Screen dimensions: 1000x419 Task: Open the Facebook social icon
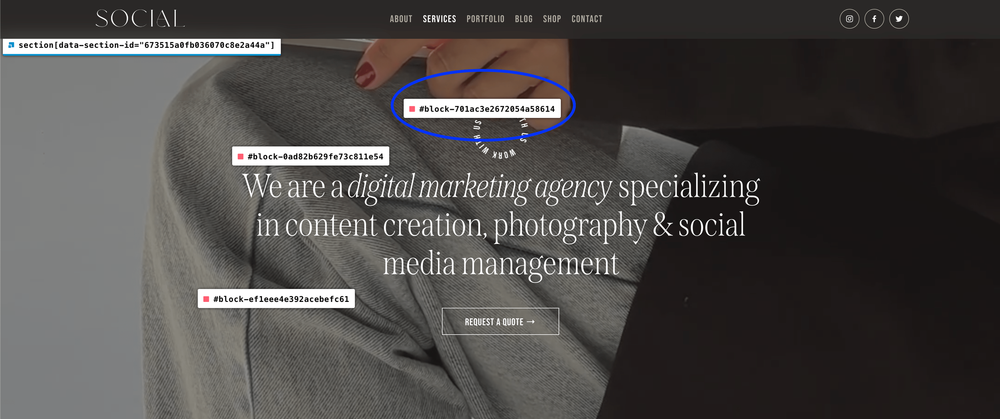point(874,19)
